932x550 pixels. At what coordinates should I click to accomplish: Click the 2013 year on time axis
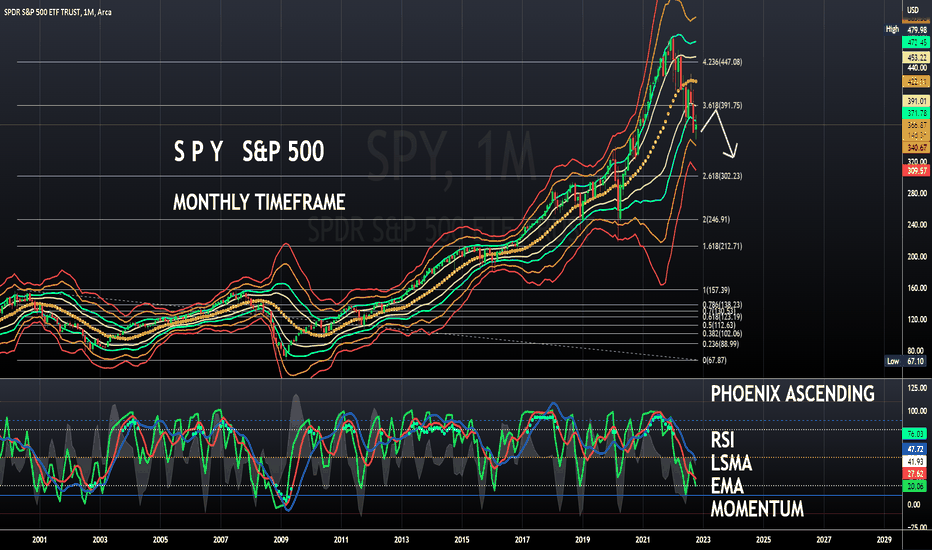[402, 540]
